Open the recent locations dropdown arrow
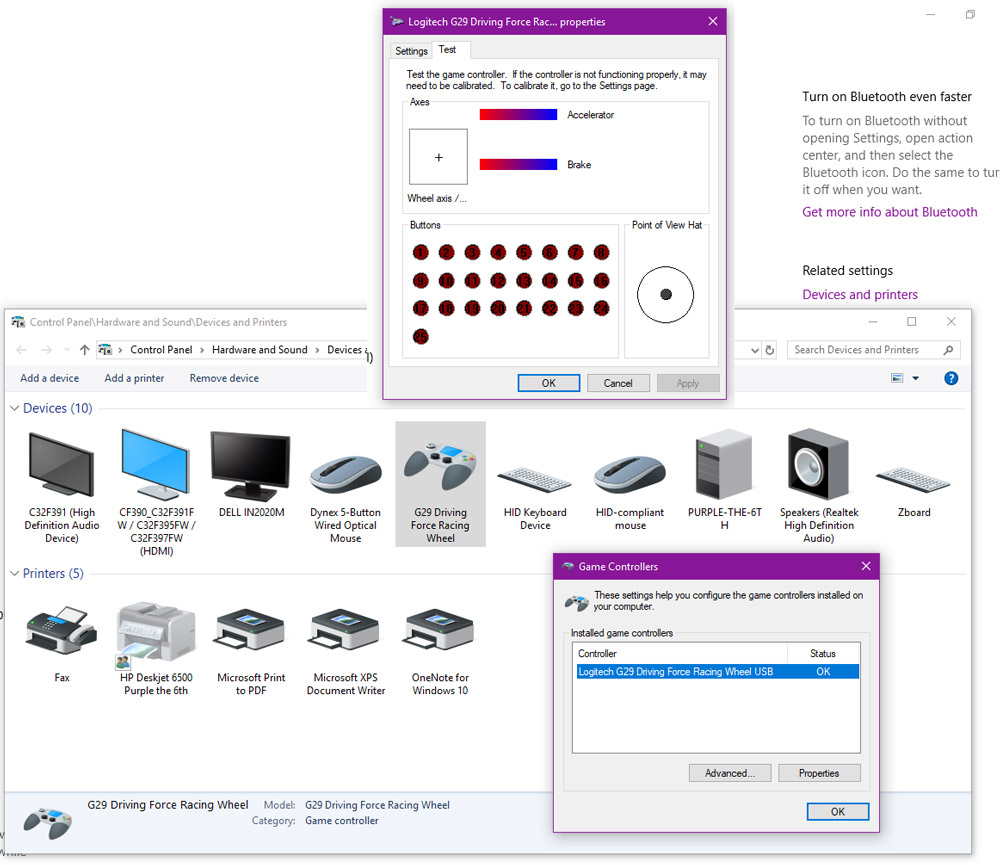 (x=67, y=350)
